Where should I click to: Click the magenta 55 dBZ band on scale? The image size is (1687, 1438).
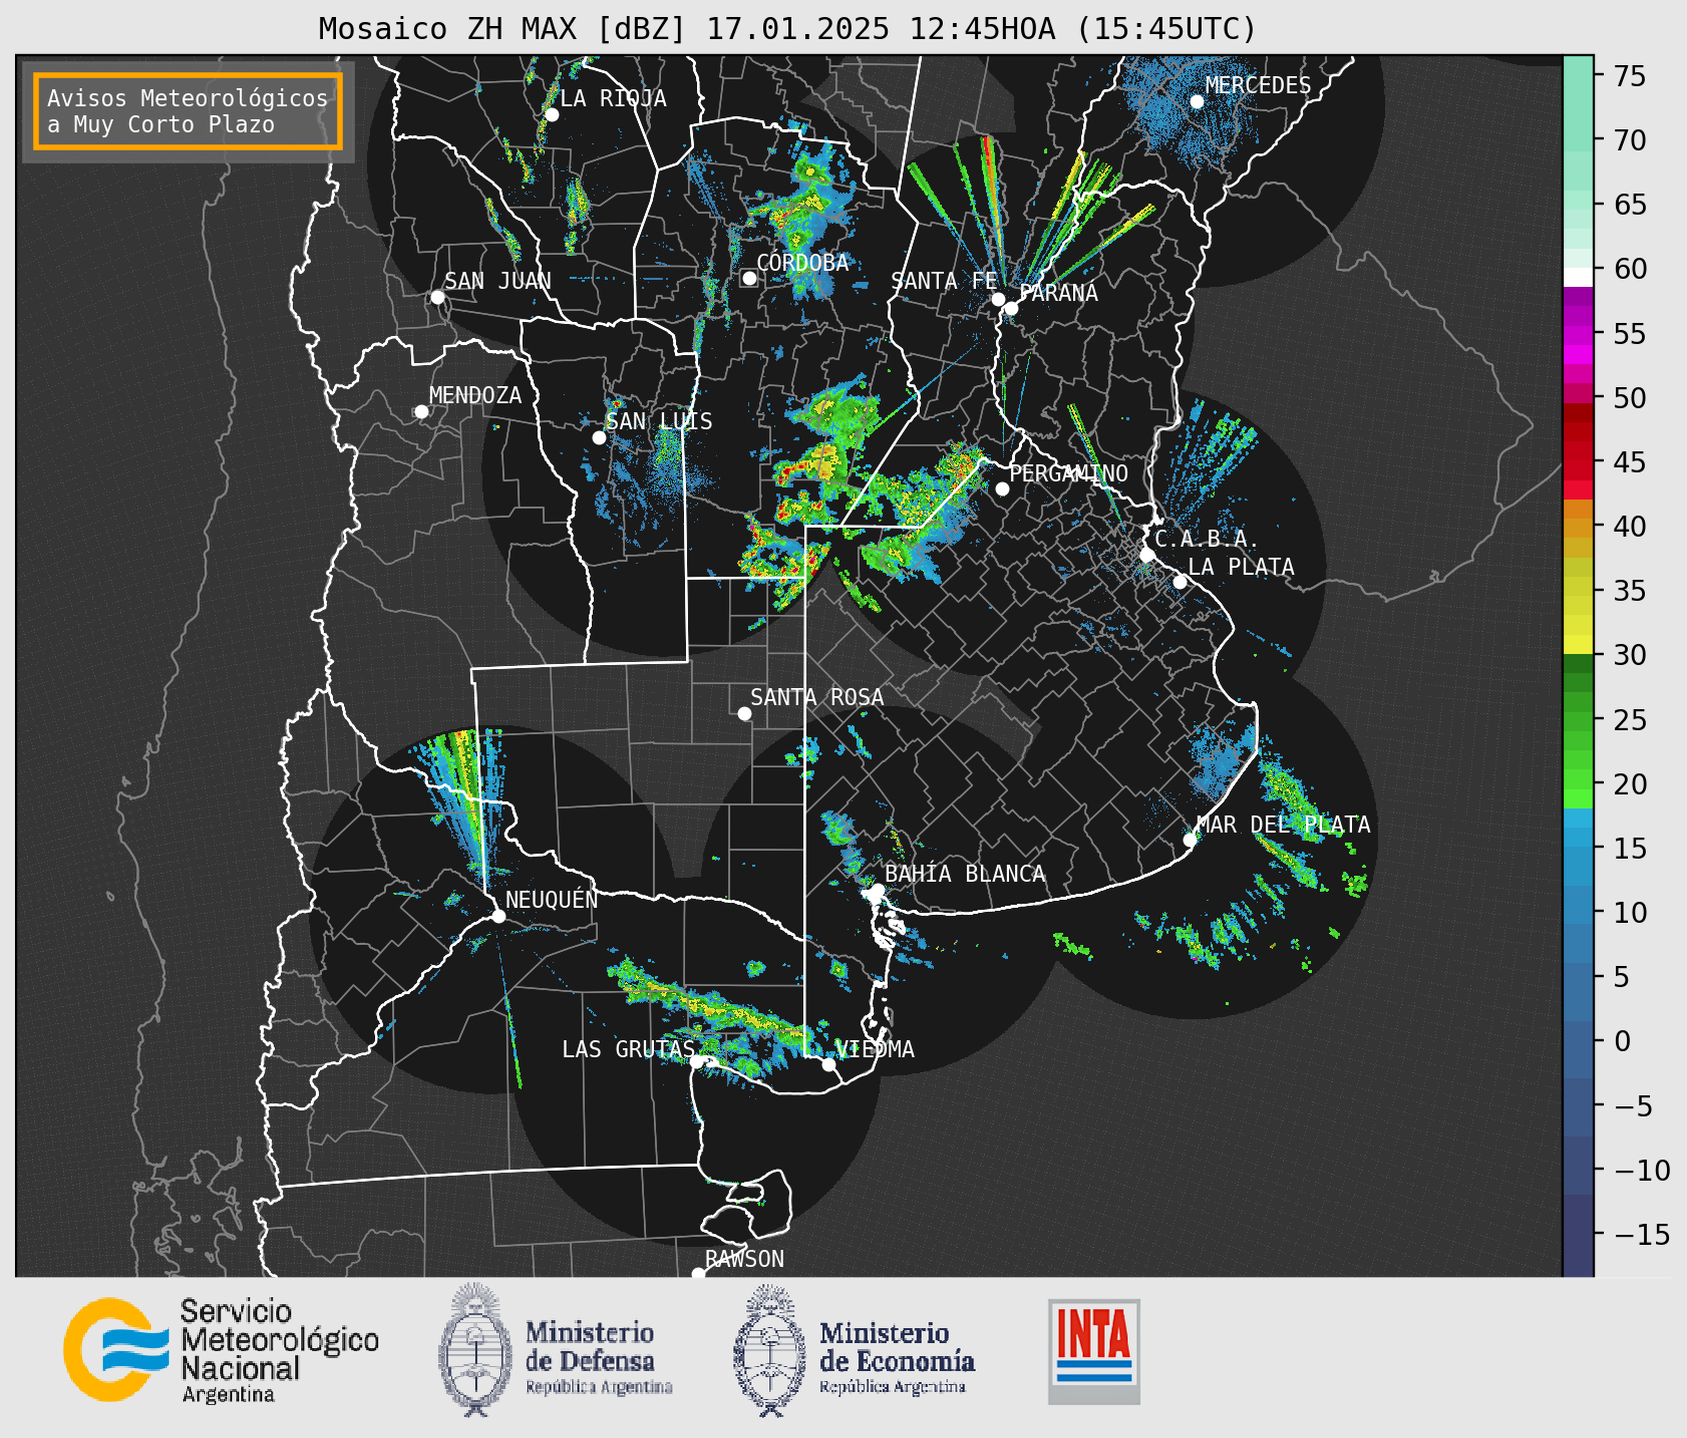point(1578,333)
